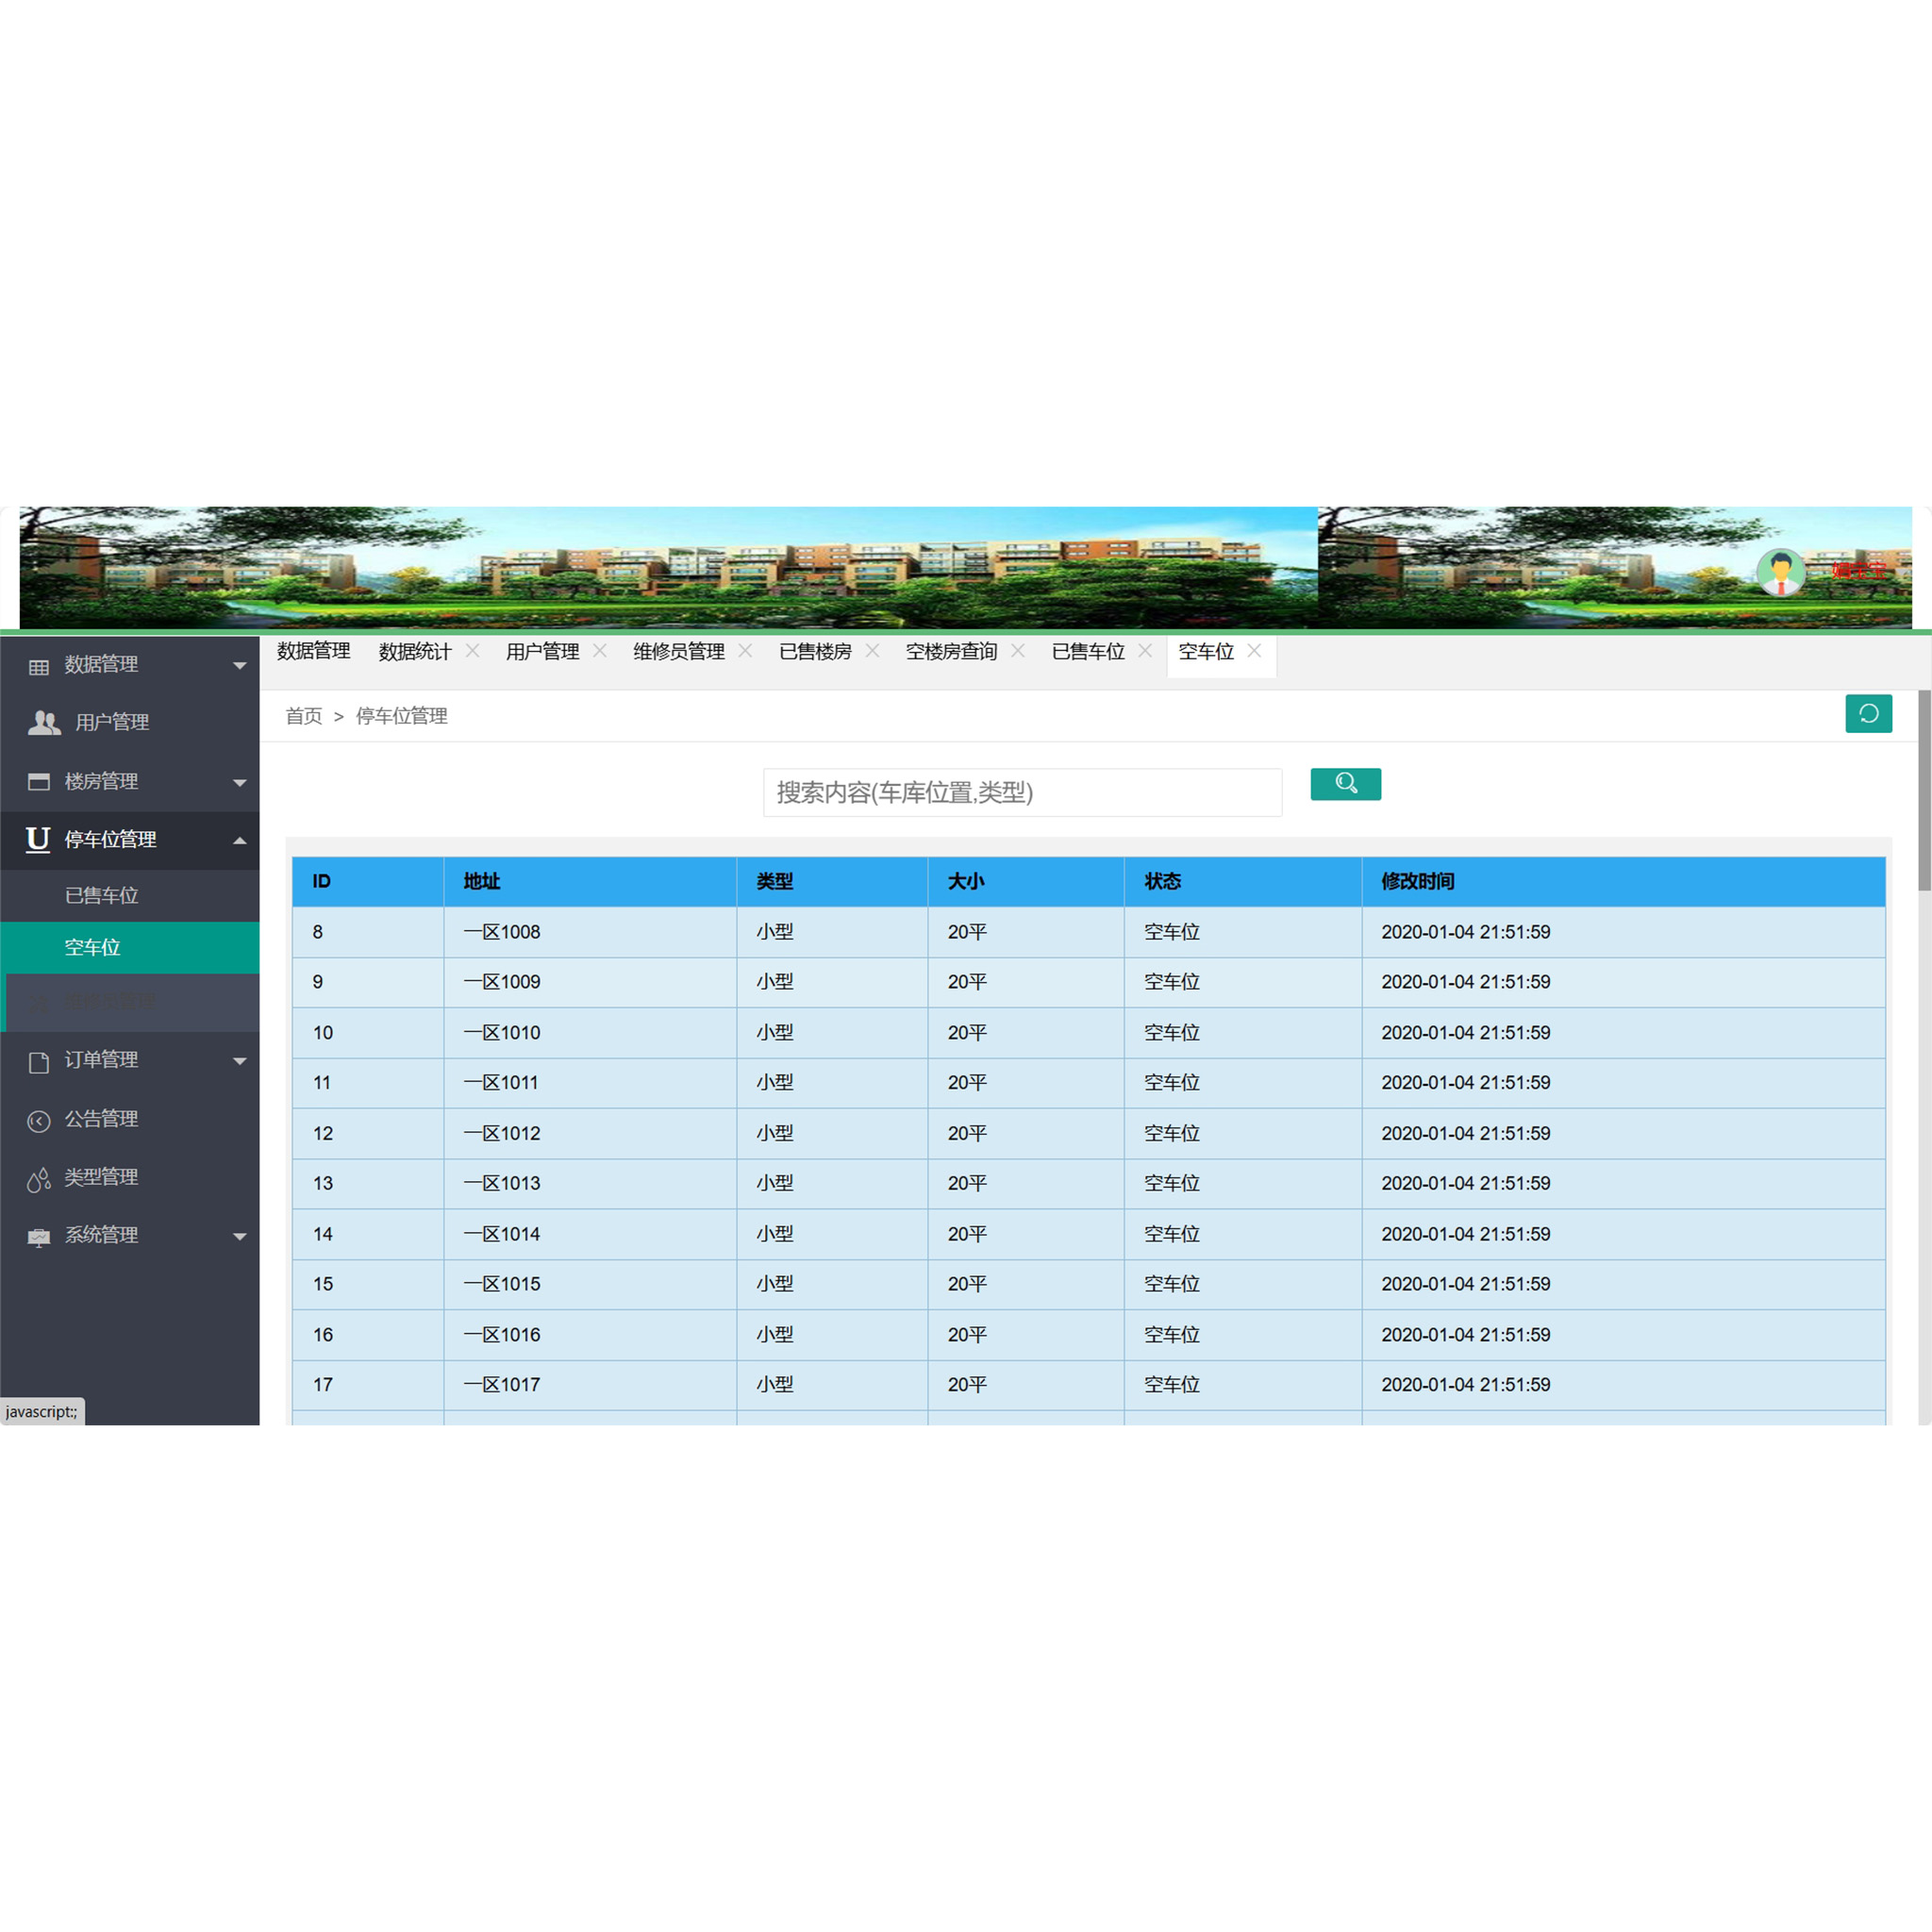Switch to the 数据统计 tab
1932x1932 pixels.
point(414,652)
